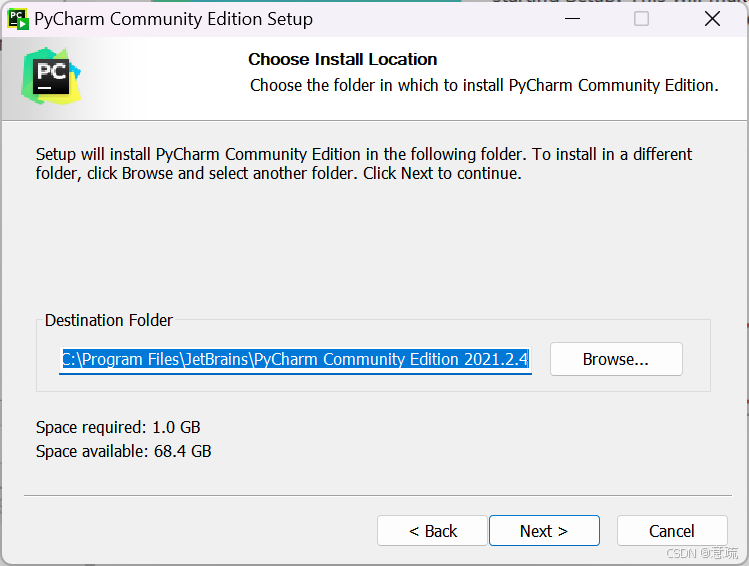Screen dimensions: 749x566
Task: Minimize the PyCharm setup window
Action: tap(572, 19)
